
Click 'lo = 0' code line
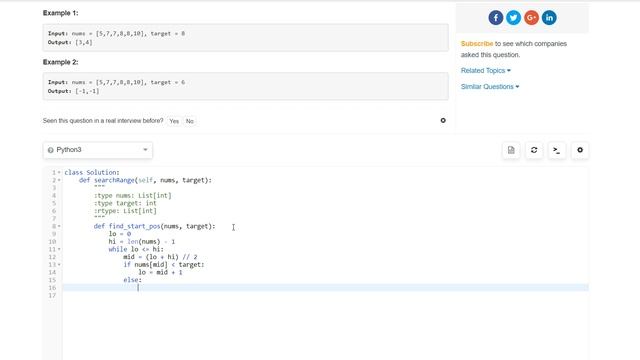pyautogui.click(x=120, y=234)
